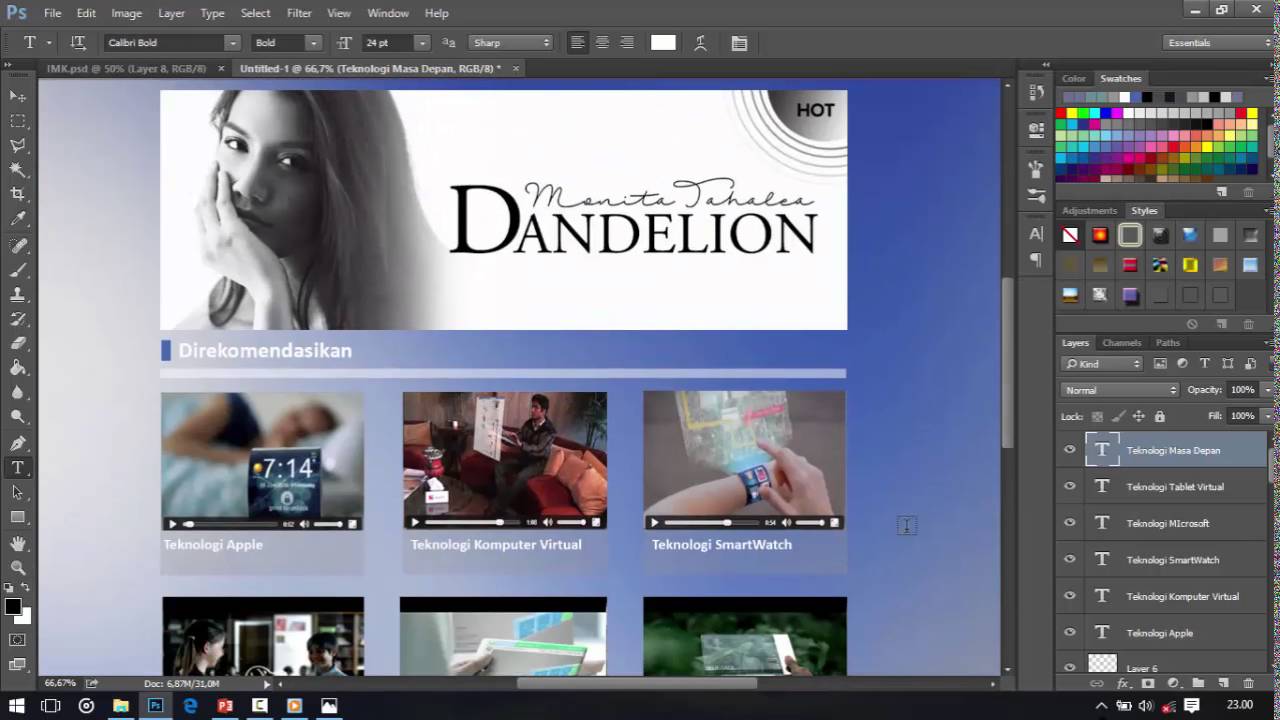Hide the Teknologi Apple layer
This screenshot has height=720, width=1280.
[x=1070, y=633]
